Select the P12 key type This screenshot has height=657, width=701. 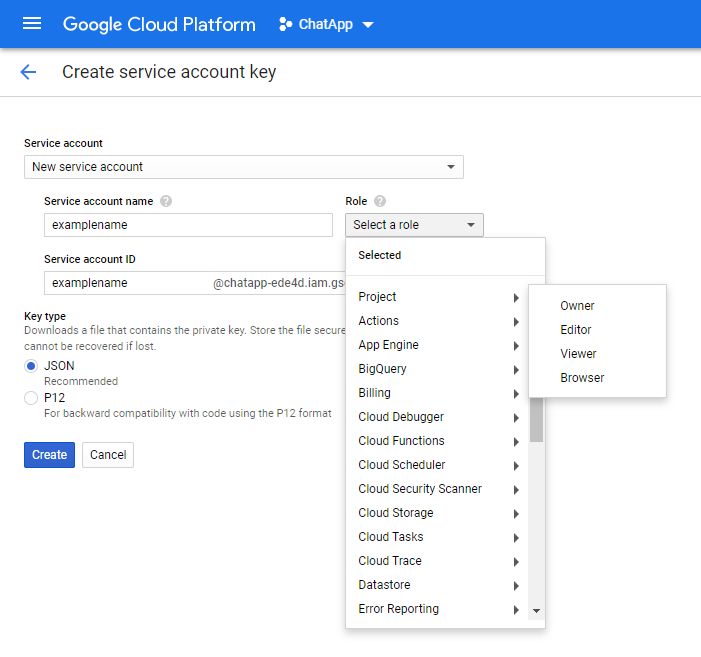tap(31, 398)
